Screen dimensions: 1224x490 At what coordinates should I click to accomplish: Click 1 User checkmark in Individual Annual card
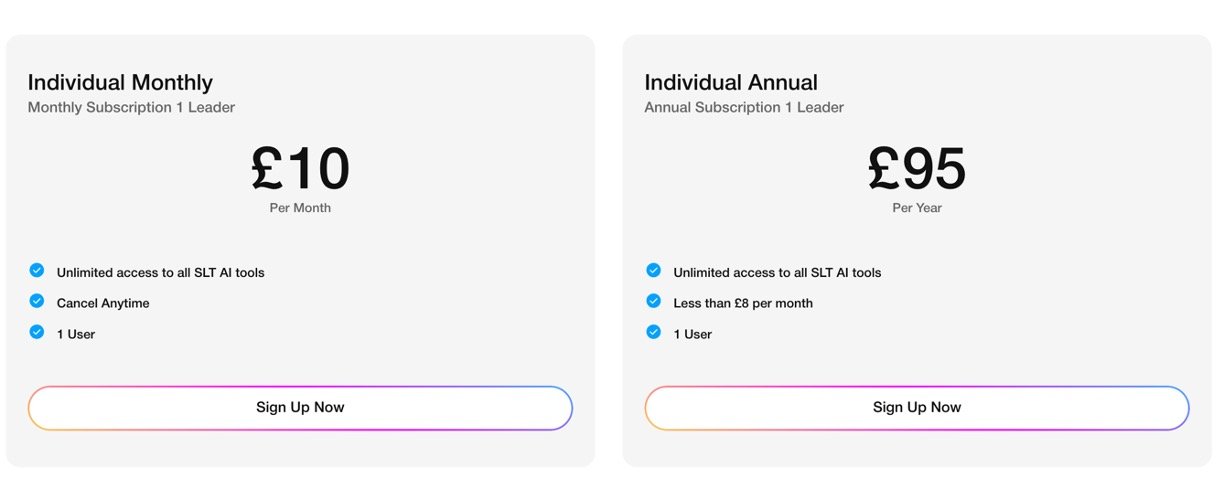coord(654,332)
